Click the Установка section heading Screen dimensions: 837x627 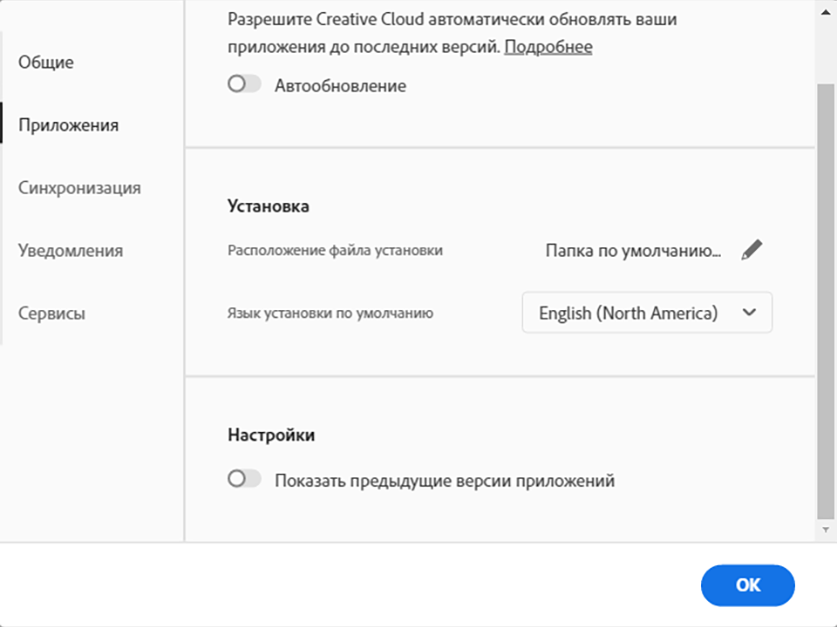(x=268, y=206)
